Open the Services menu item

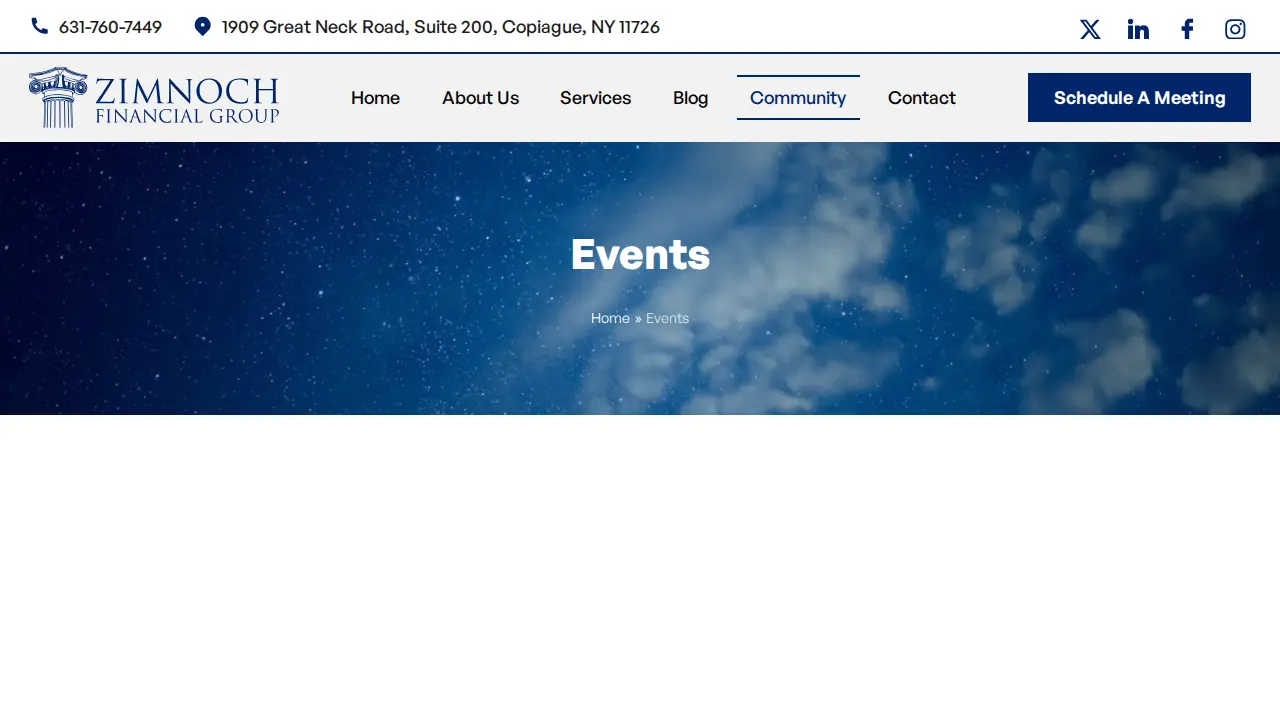pos(596,98)
